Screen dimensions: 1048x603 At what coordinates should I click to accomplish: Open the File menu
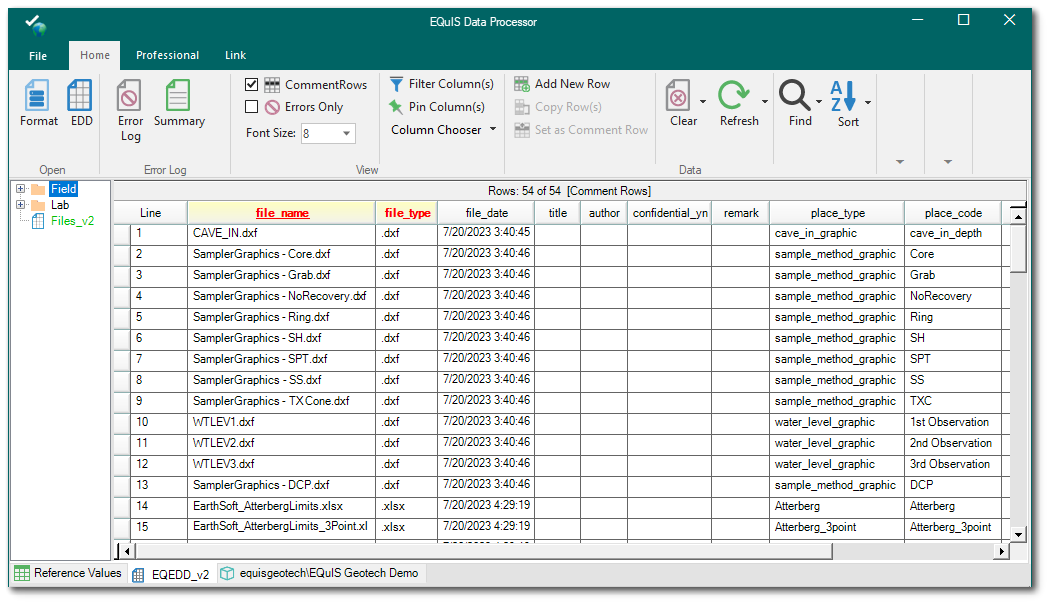tap(38, 56)
